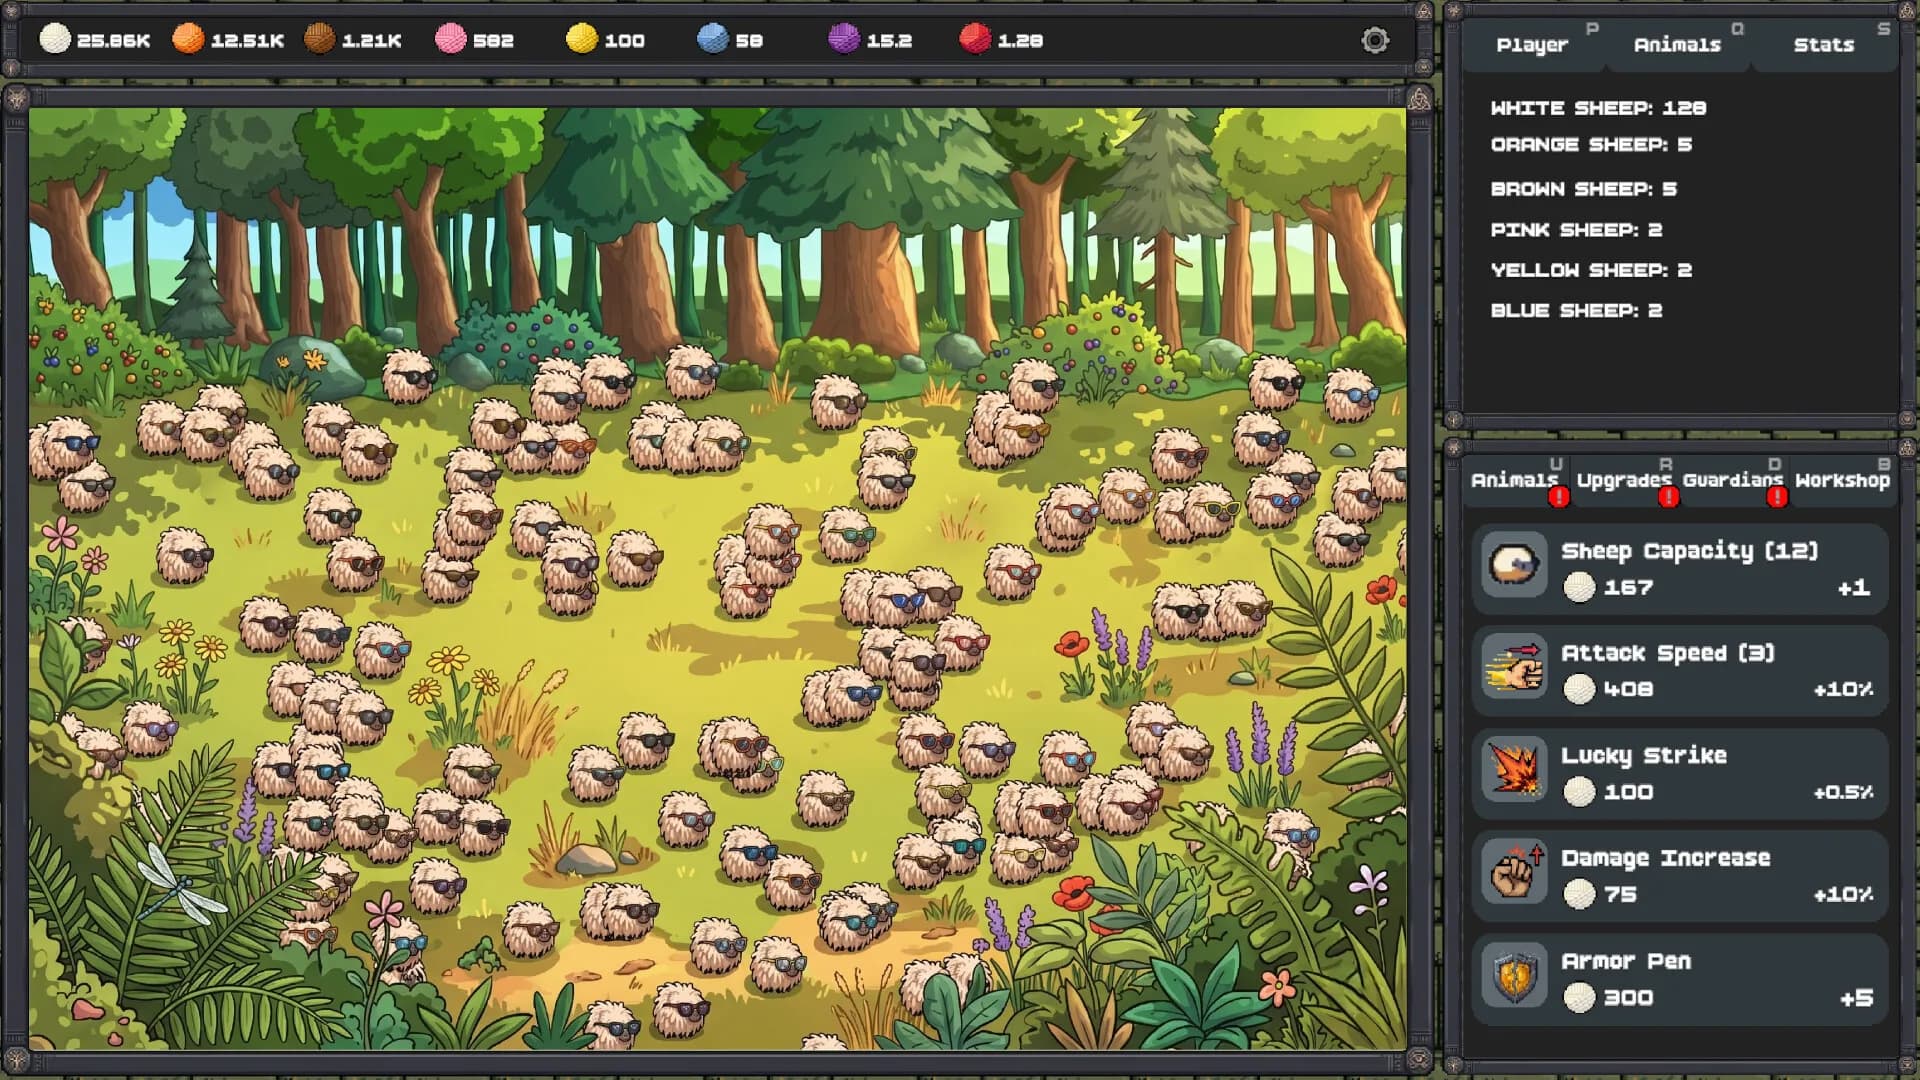This screenshot has width=1920, height=1080.
Task: Click the White Sheep: 128 count
Action: 1598,108
